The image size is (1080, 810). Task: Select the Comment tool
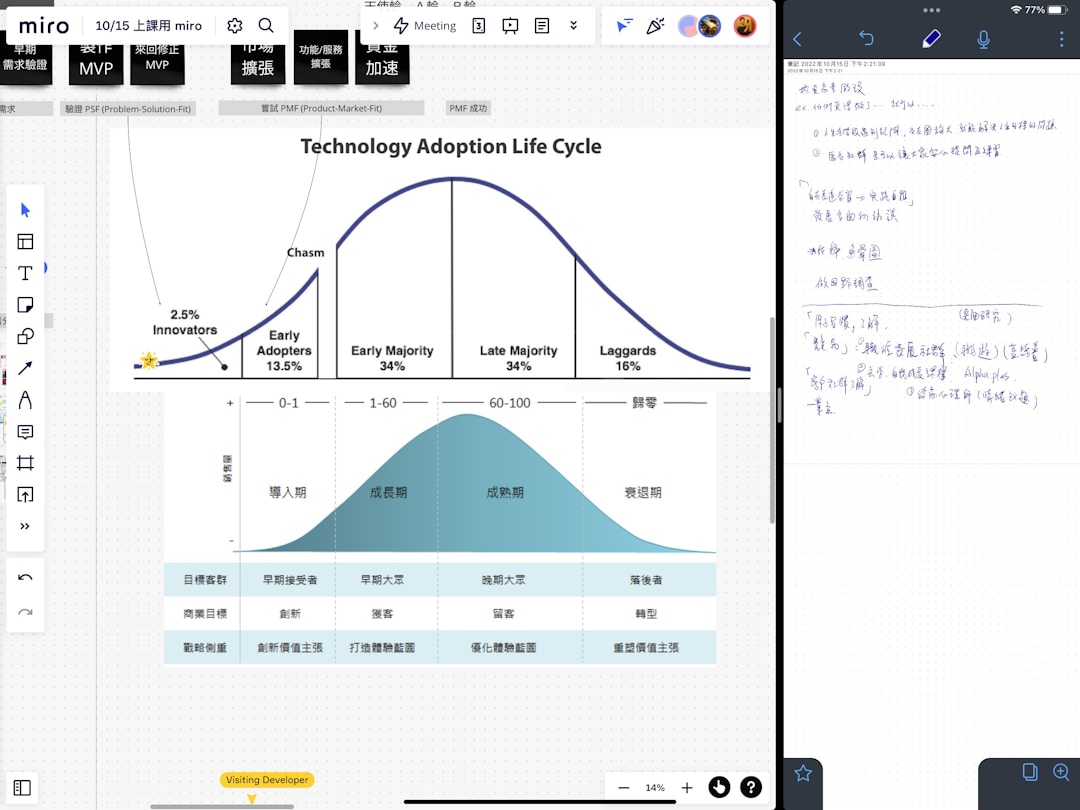pyautogui.click(x=25, y=432)
